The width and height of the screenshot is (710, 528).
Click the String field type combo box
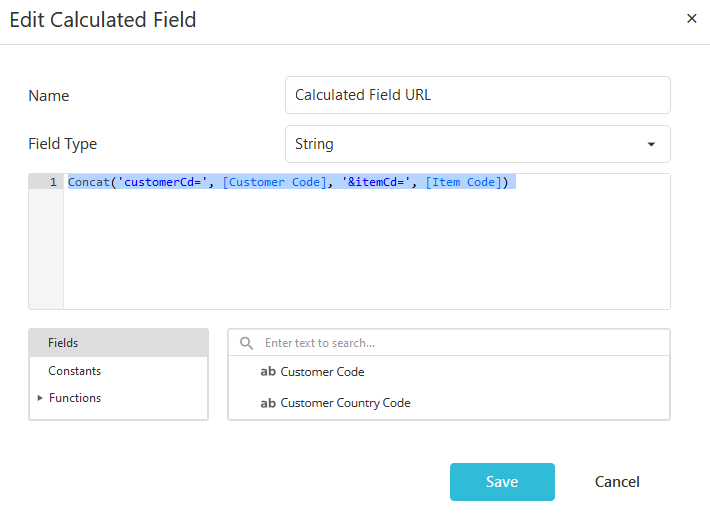point(470,144)
